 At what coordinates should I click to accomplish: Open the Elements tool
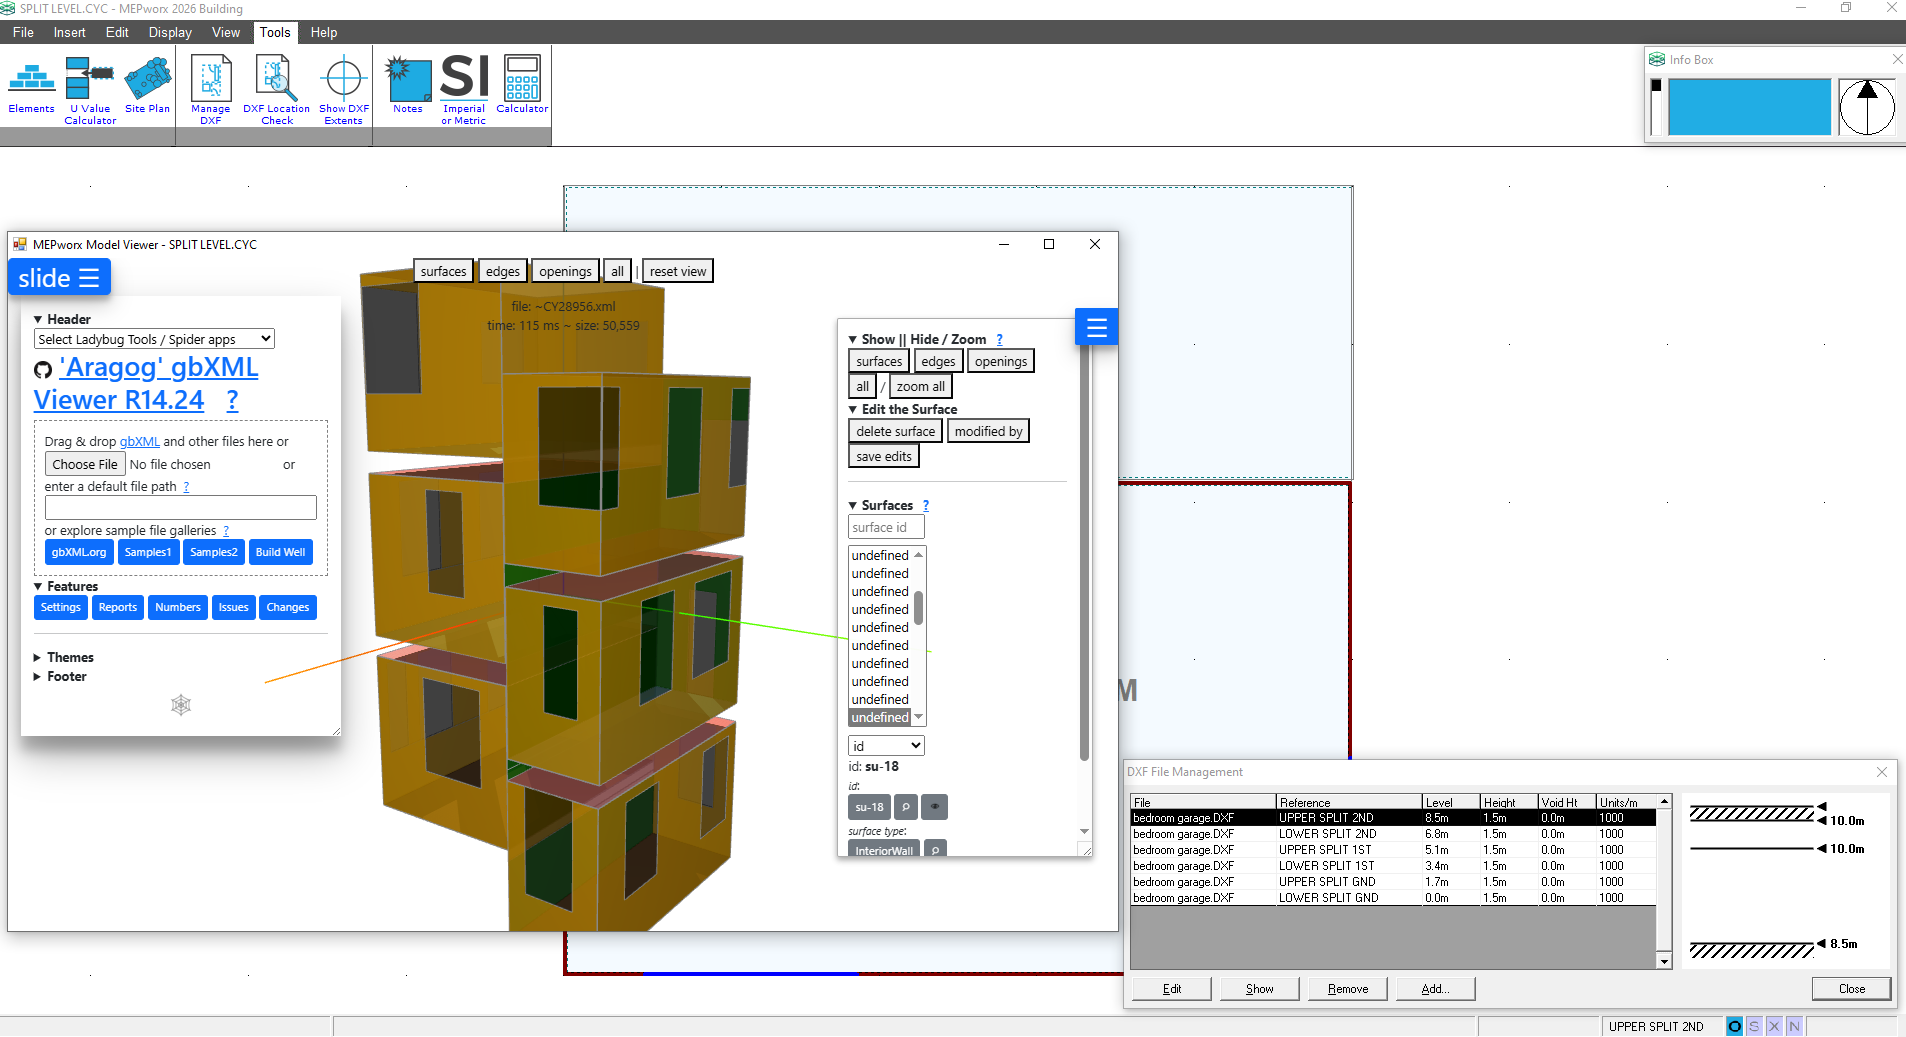[x=31, y=85]
